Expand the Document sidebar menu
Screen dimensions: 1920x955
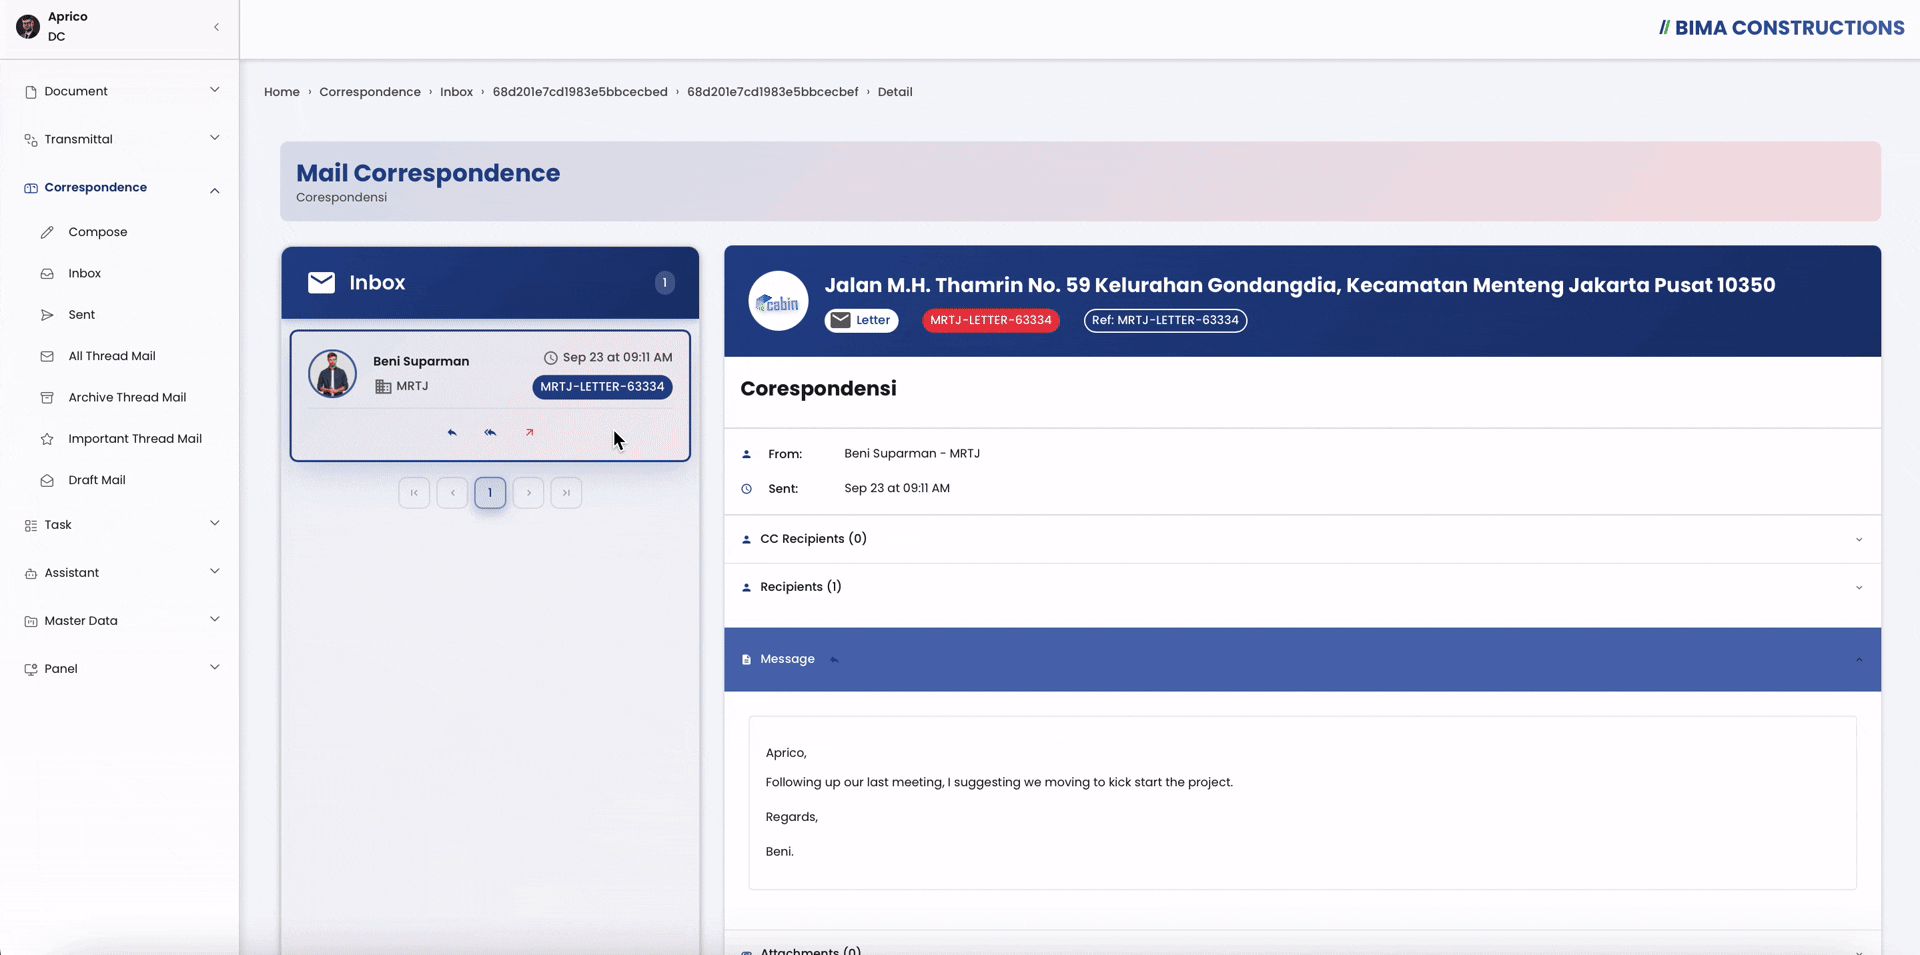[x=120, y=91]
